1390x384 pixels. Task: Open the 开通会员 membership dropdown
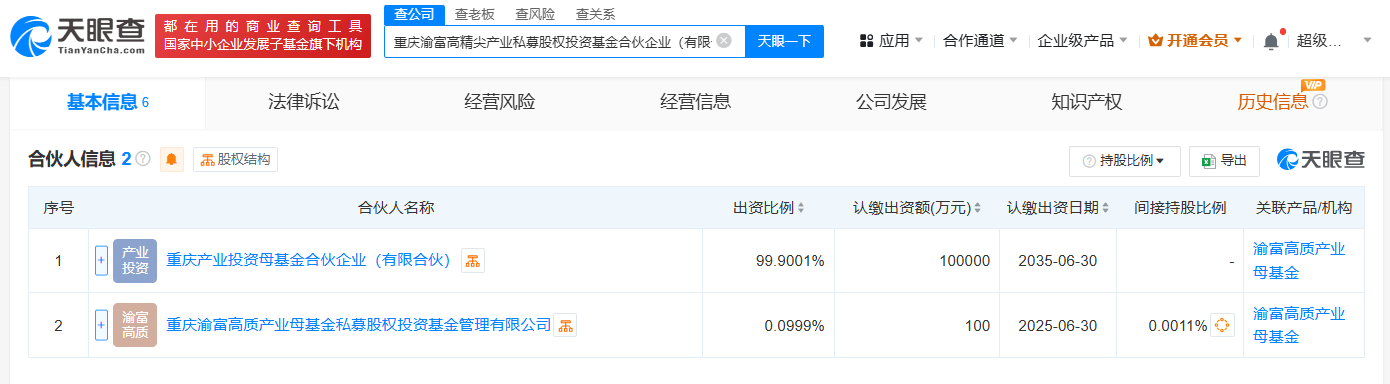pyautogui.click(x=1196, y=41)
